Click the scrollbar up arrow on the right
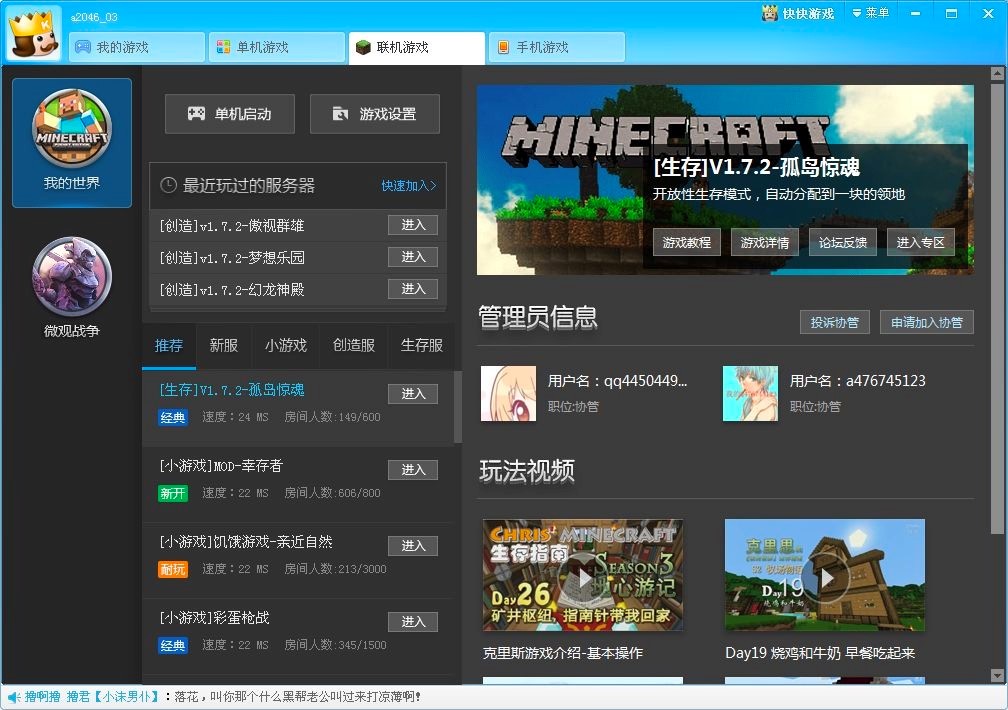 (999, 71)
